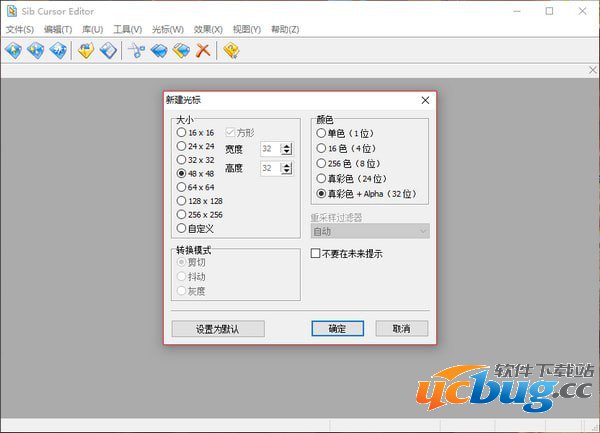Image resolution: width=600 pixels, height=433 pixels.
Task: Click the yellow Help book icon
Action: pyautogui.click(x=231, y=50)
